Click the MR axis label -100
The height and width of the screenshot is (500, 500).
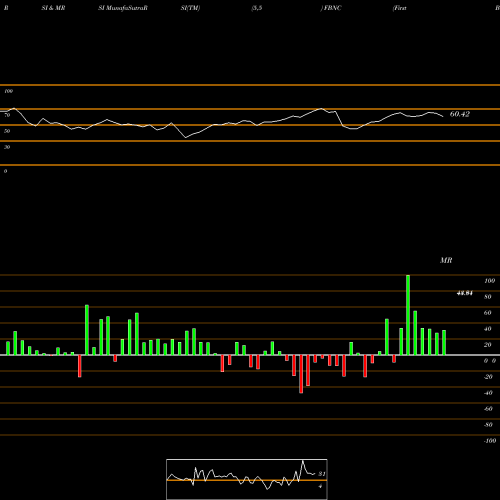[x=490, y=441]
